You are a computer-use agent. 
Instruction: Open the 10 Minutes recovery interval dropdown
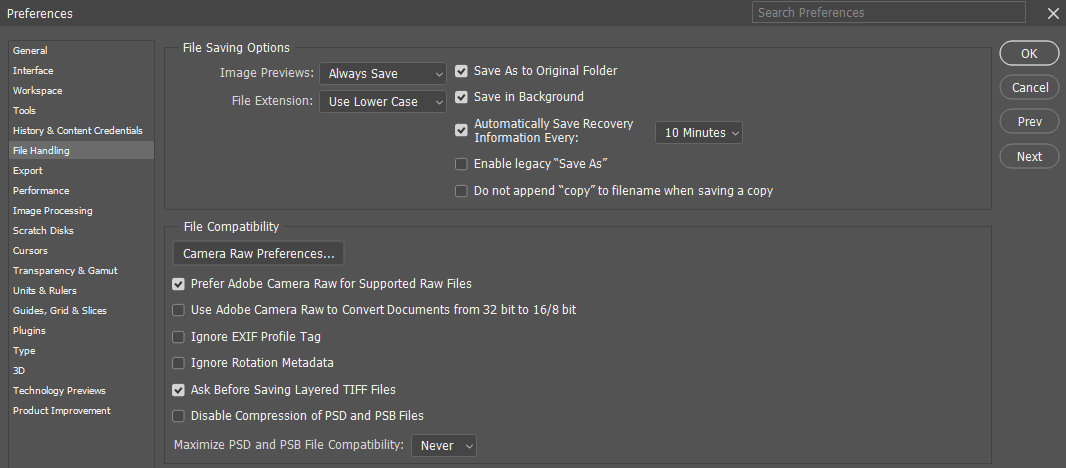[x=699, y=132]
